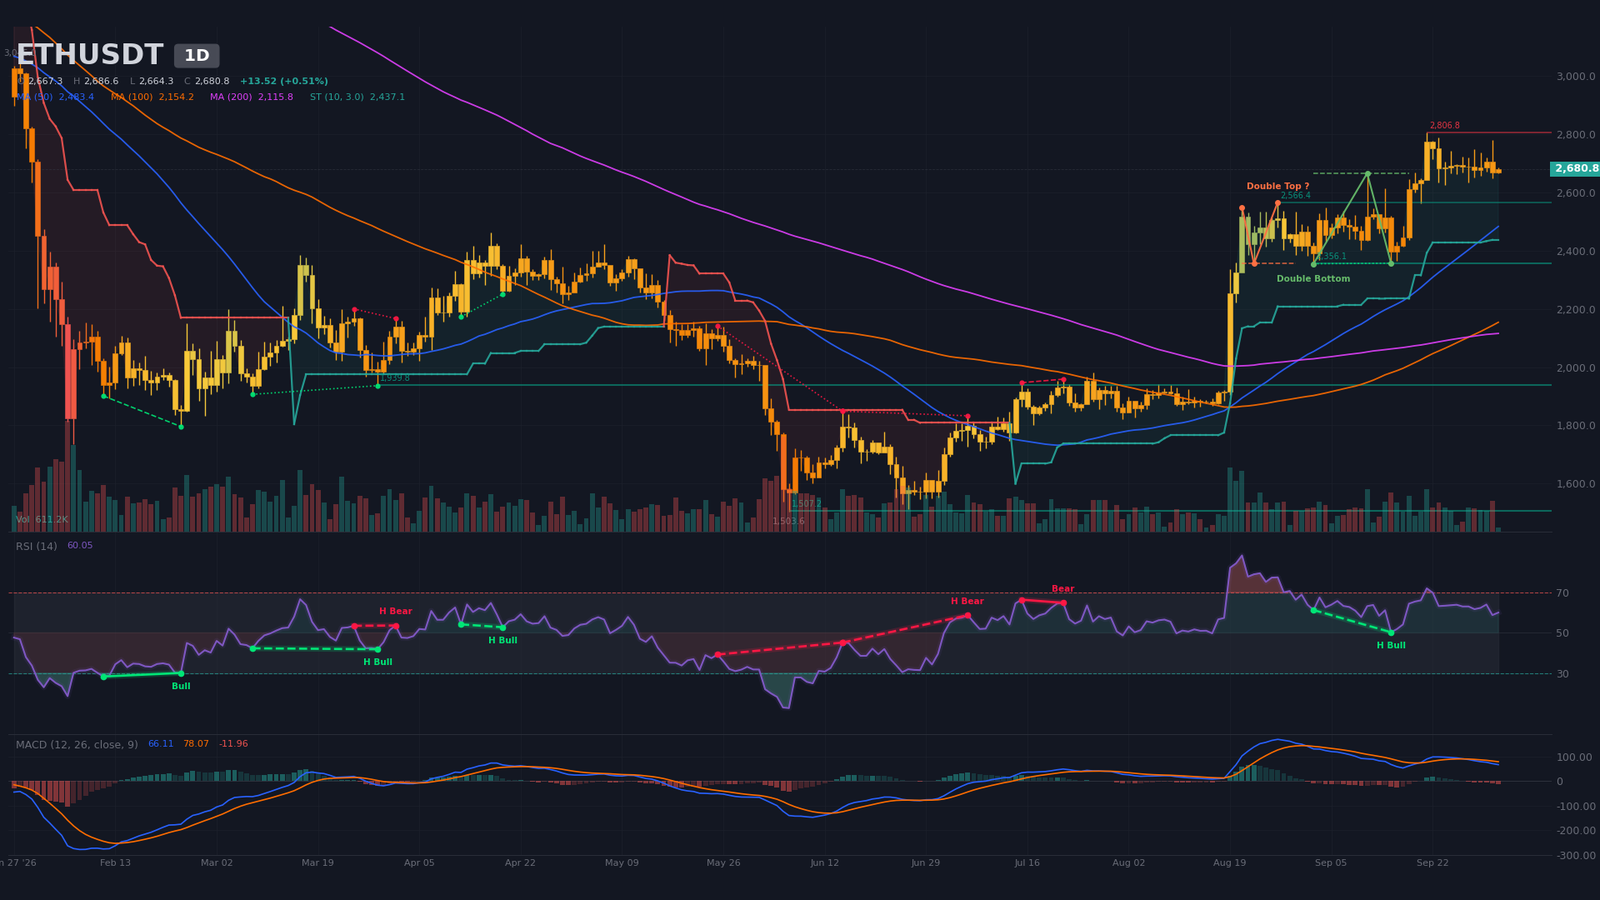Select the MA (100) indicator legend
1600x900 pixels.
tap(153, 97)
